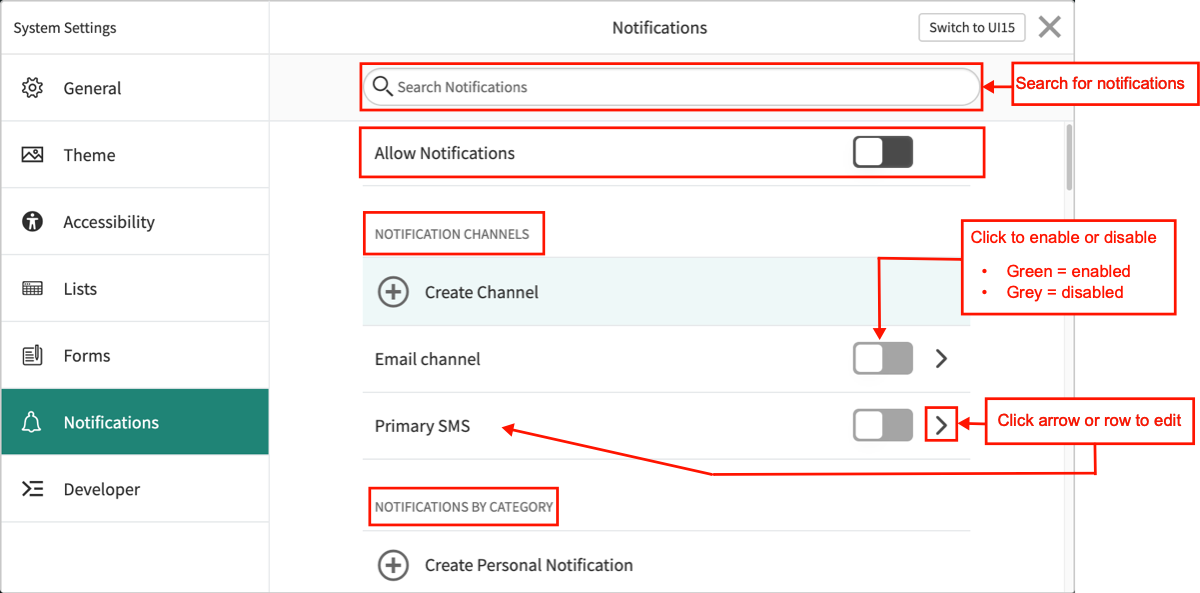
Task: Click the Create Channel label
Action: [x=482, y=292]
